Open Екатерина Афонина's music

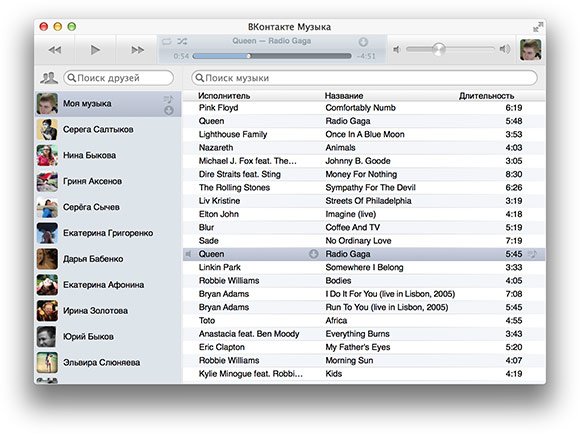pos(108,285)
